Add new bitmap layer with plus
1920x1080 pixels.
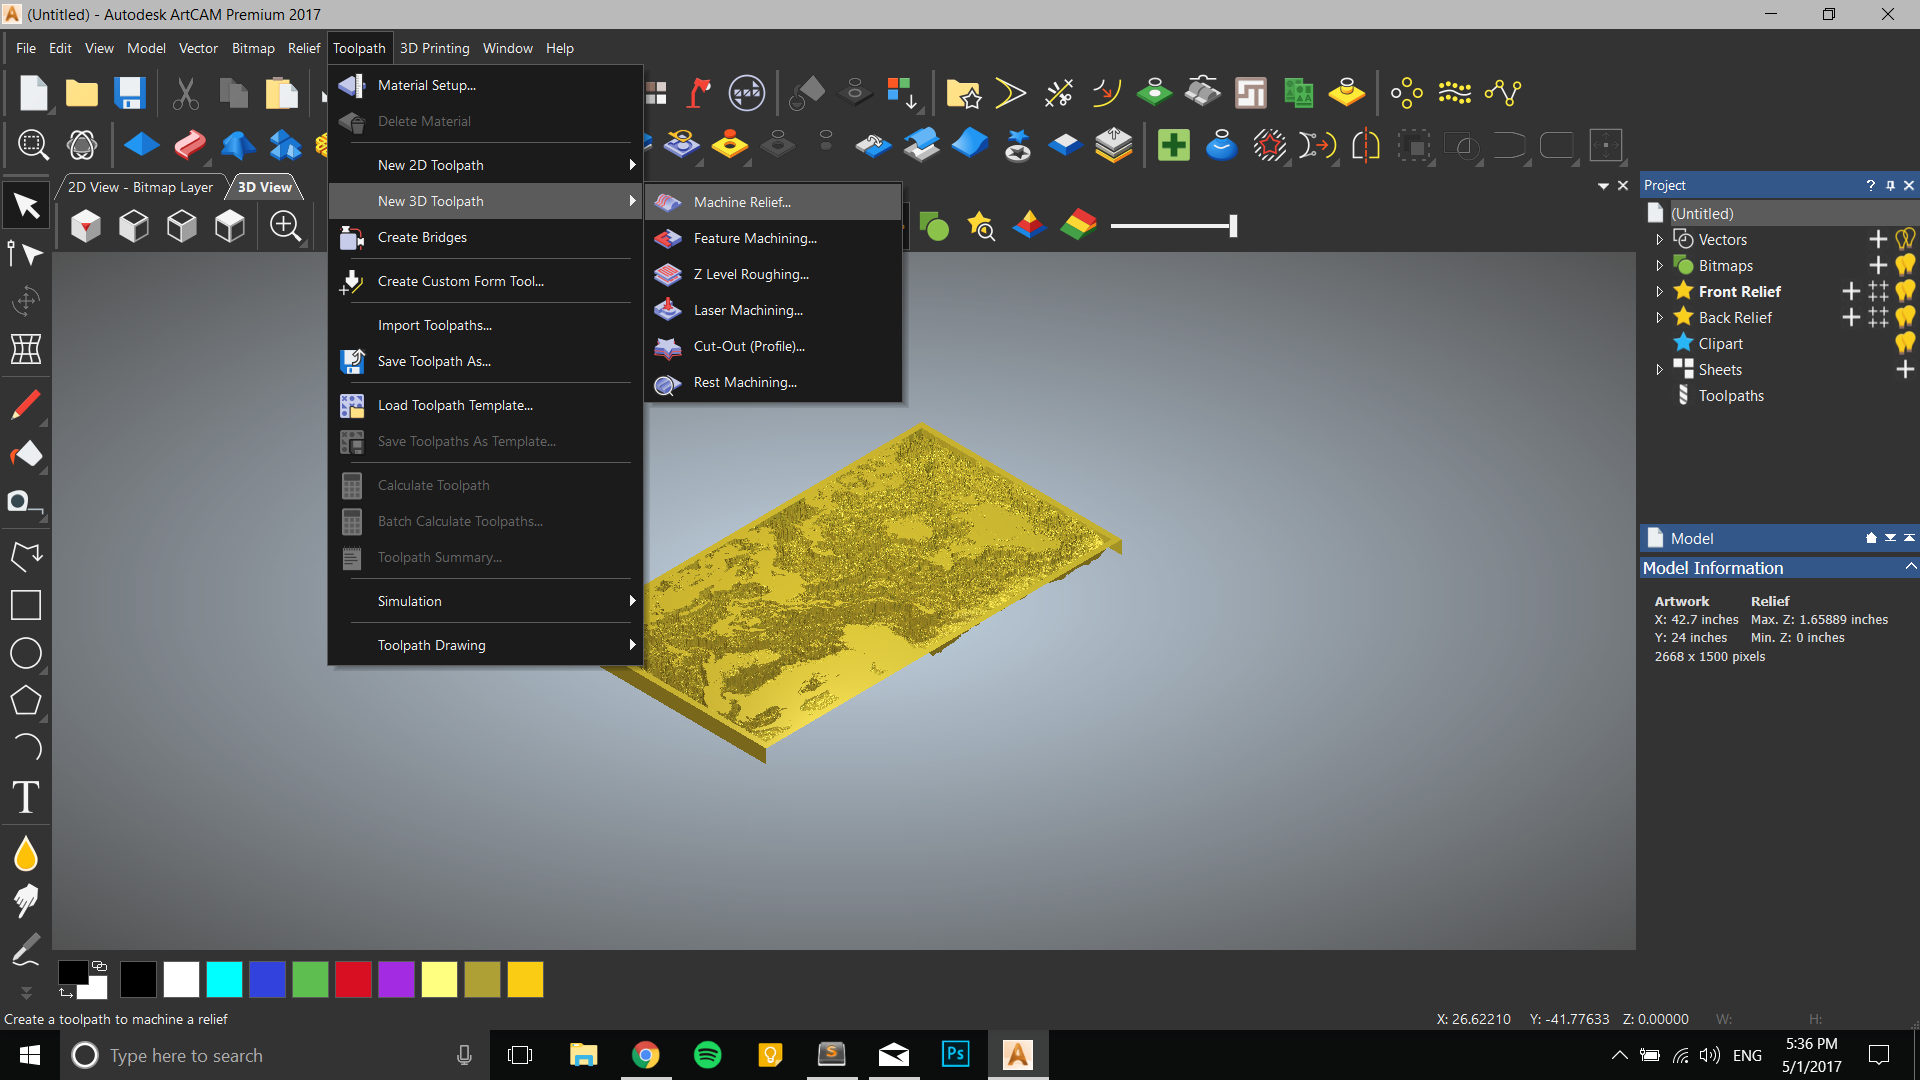pyautogui.click(x=1878, y=265)
